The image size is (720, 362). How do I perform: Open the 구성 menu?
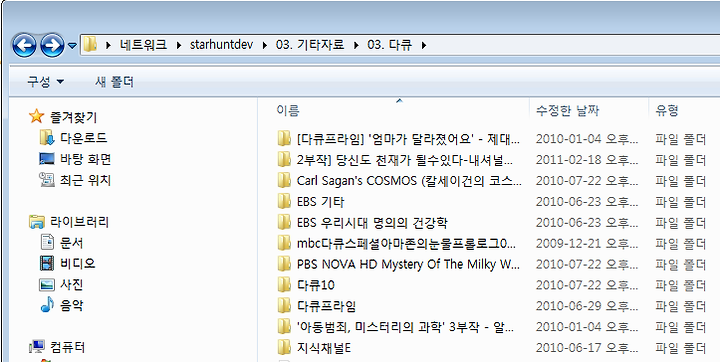pyautogui.click(x=45, y=82)
